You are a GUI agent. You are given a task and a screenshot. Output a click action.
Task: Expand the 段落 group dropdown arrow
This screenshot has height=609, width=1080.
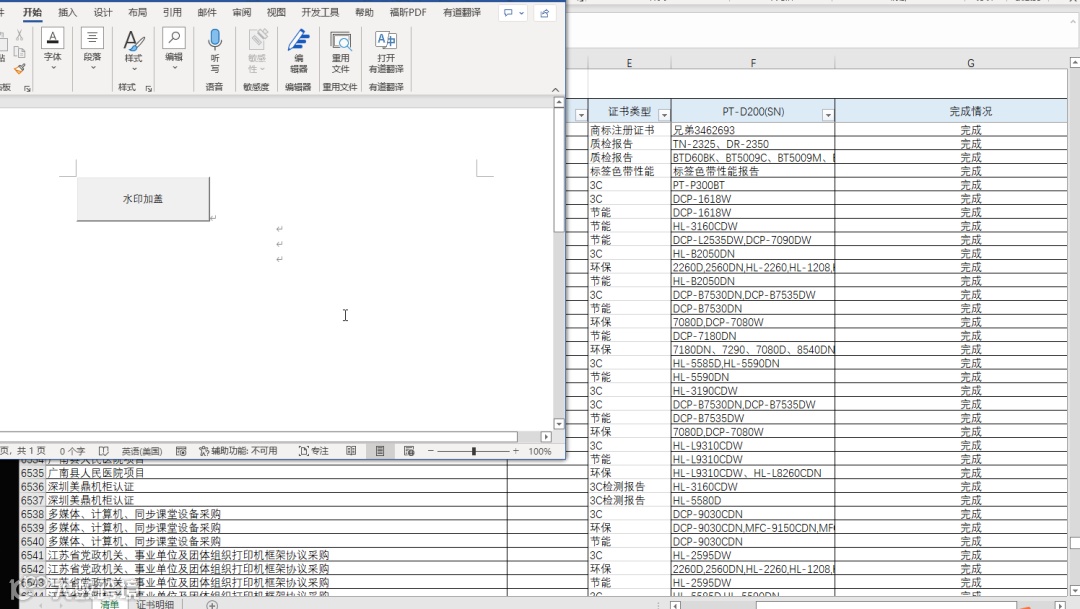pos(92,68)
